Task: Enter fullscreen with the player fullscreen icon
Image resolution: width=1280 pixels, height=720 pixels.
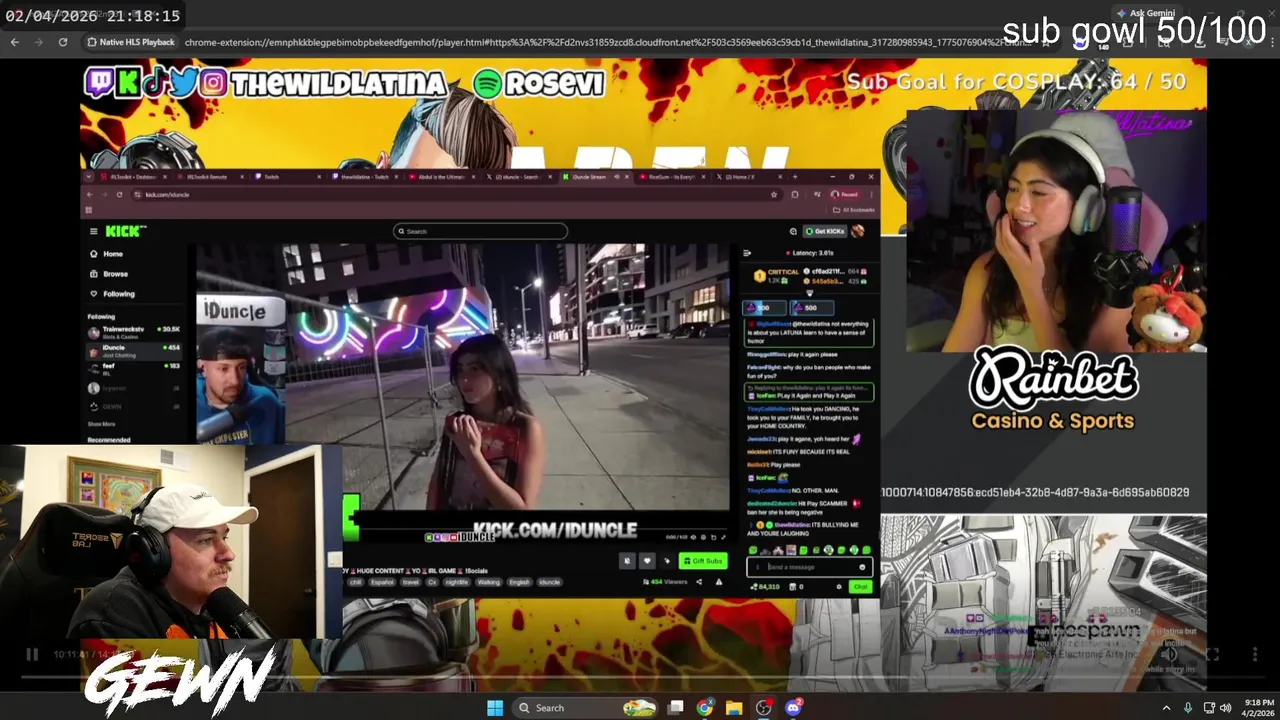Action: coord(1212,654)
